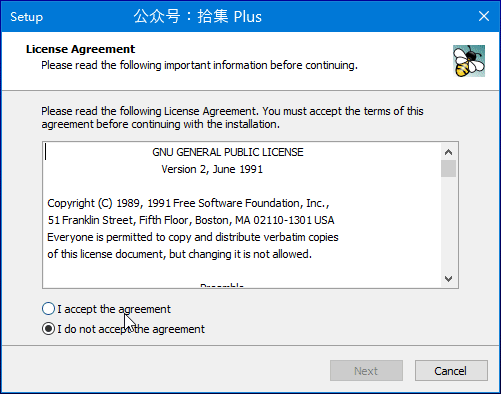Screen dimensions: 501x394
Task: Click the 公众号：拾集 Plus title bar text
Action: pos(198,16)
